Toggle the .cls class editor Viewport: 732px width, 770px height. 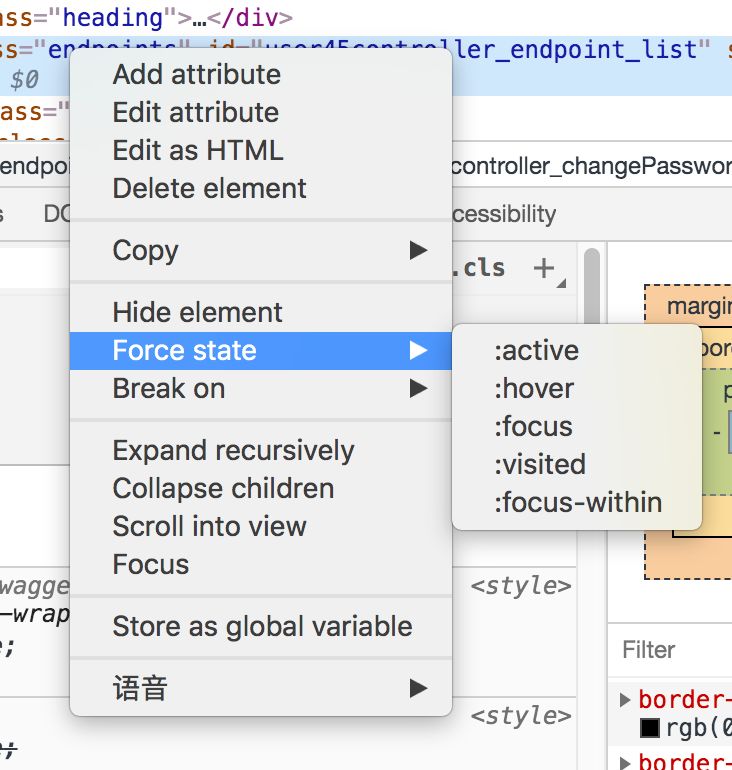[479, 268]
